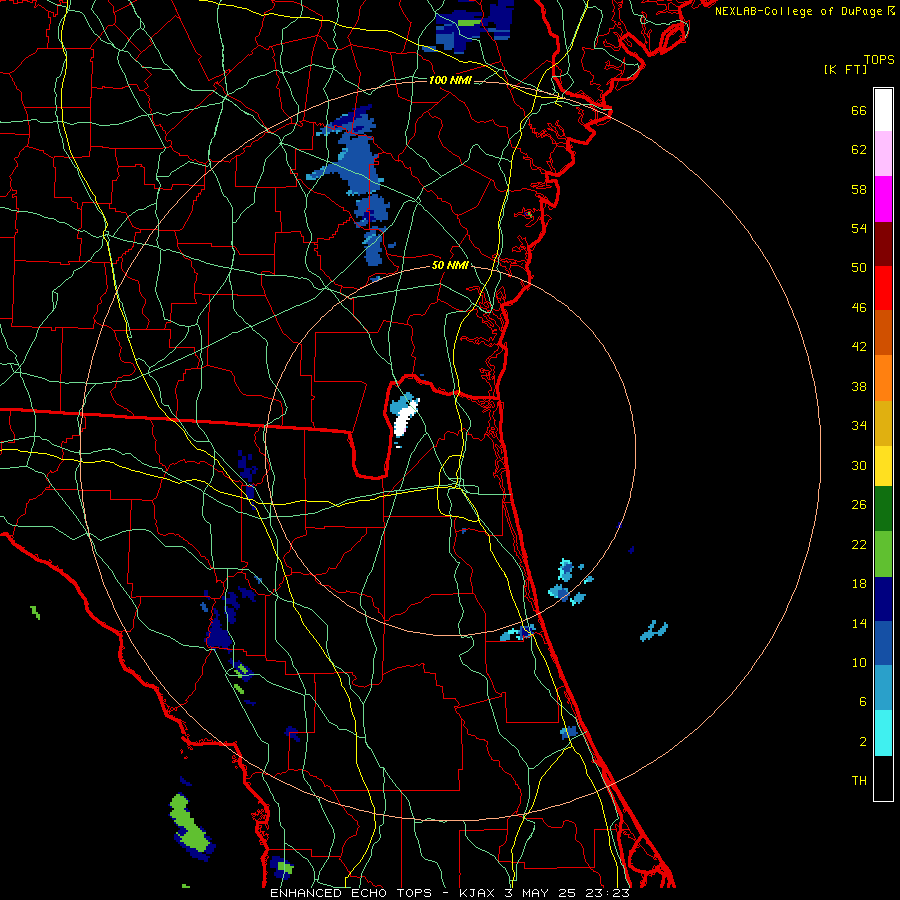Click the light green legend swatch
This screenshot has height=900, width=900.
click(x=883, y=554)
